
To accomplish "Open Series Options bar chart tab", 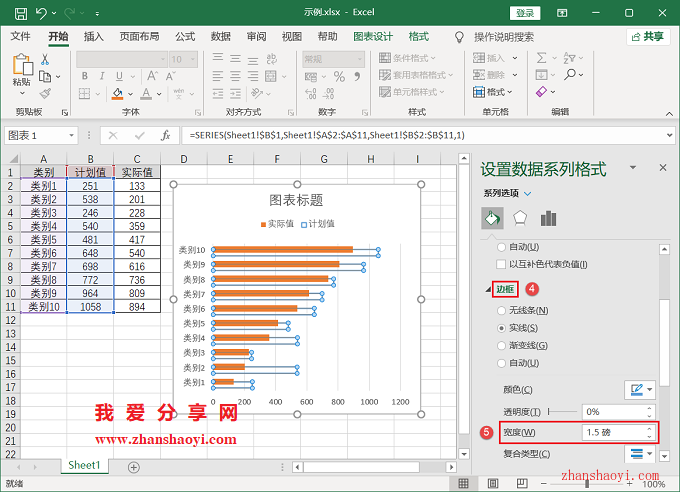I will 548,218.
